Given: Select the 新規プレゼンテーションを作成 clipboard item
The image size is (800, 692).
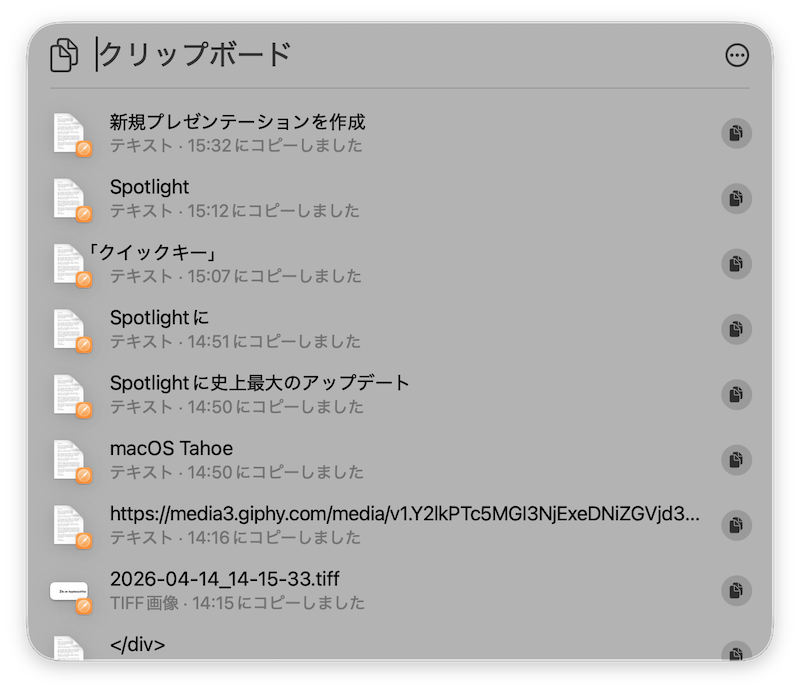Looking at the screenshot, I should click(x=237, y=123).
